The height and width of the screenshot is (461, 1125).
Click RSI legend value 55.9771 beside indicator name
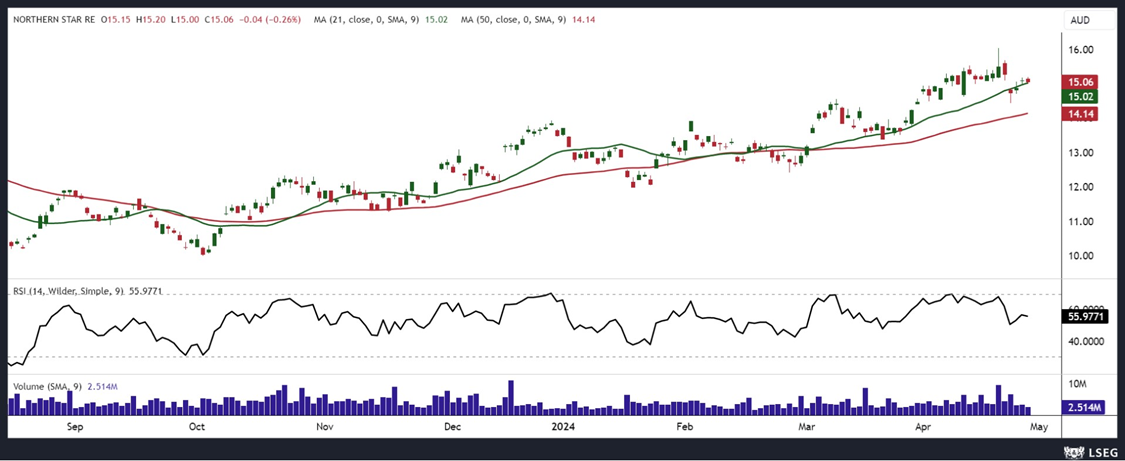click(144, 291)
